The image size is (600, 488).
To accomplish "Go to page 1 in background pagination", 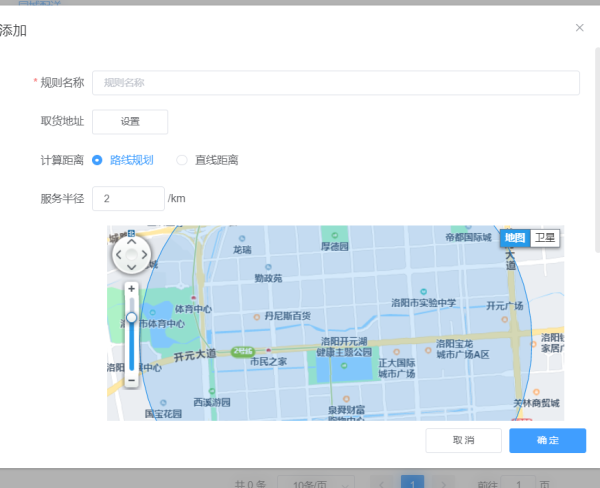I will [x=412, y=483].
